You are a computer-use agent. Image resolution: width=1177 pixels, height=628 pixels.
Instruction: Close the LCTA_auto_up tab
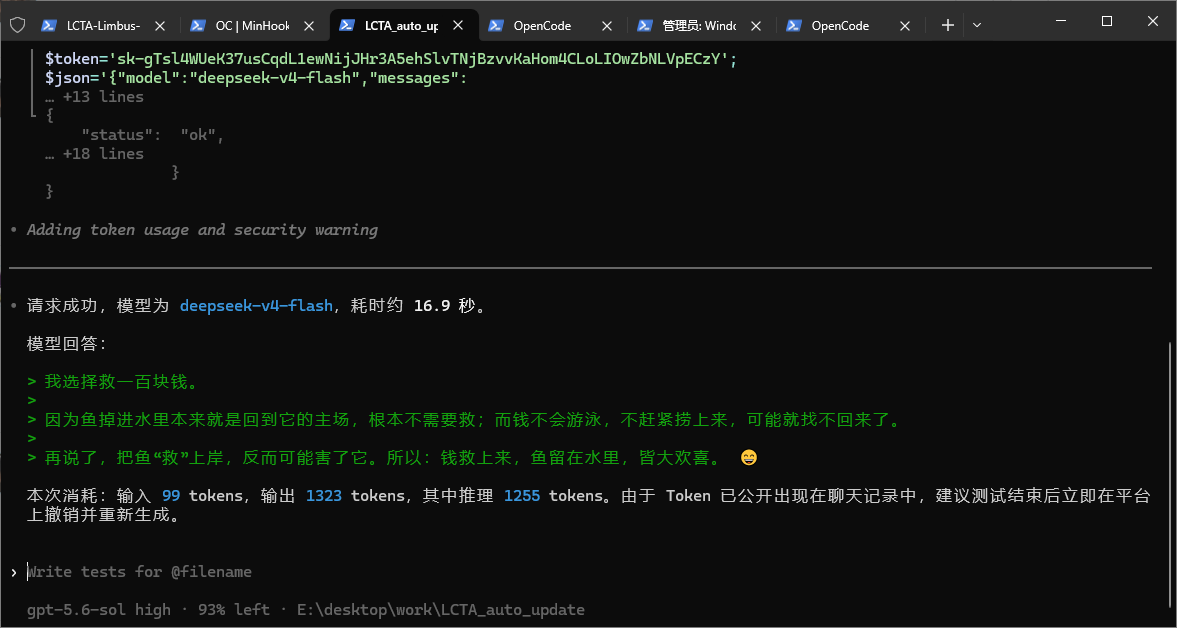pyautogui.click(x=457, y=26)
